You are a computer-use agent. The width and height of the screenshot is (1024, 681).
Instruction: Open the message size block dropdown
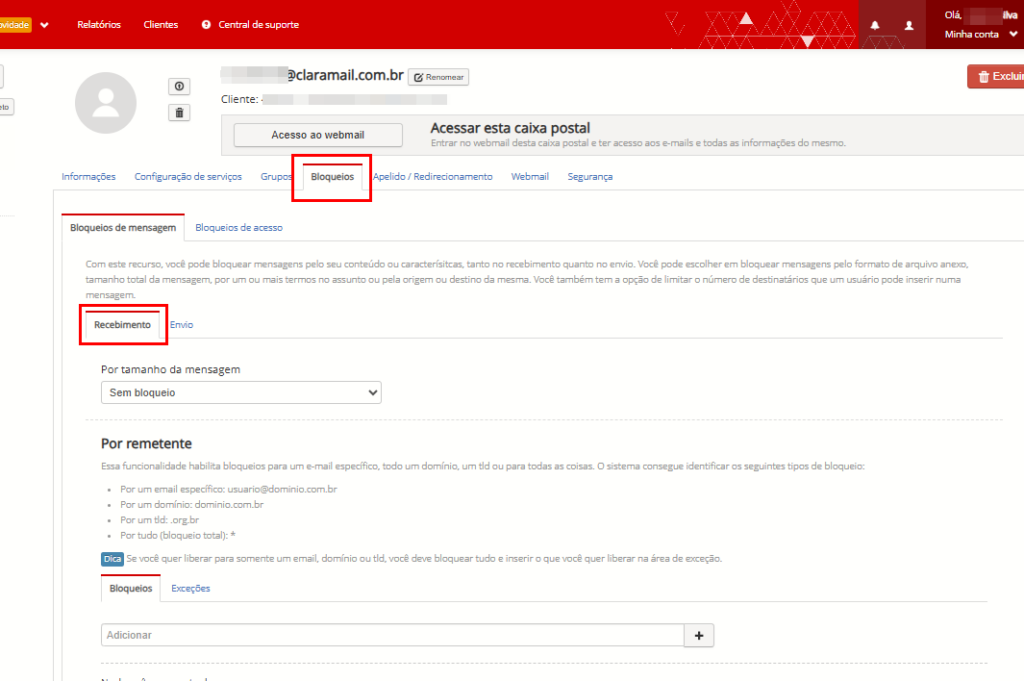coord(241,393)
